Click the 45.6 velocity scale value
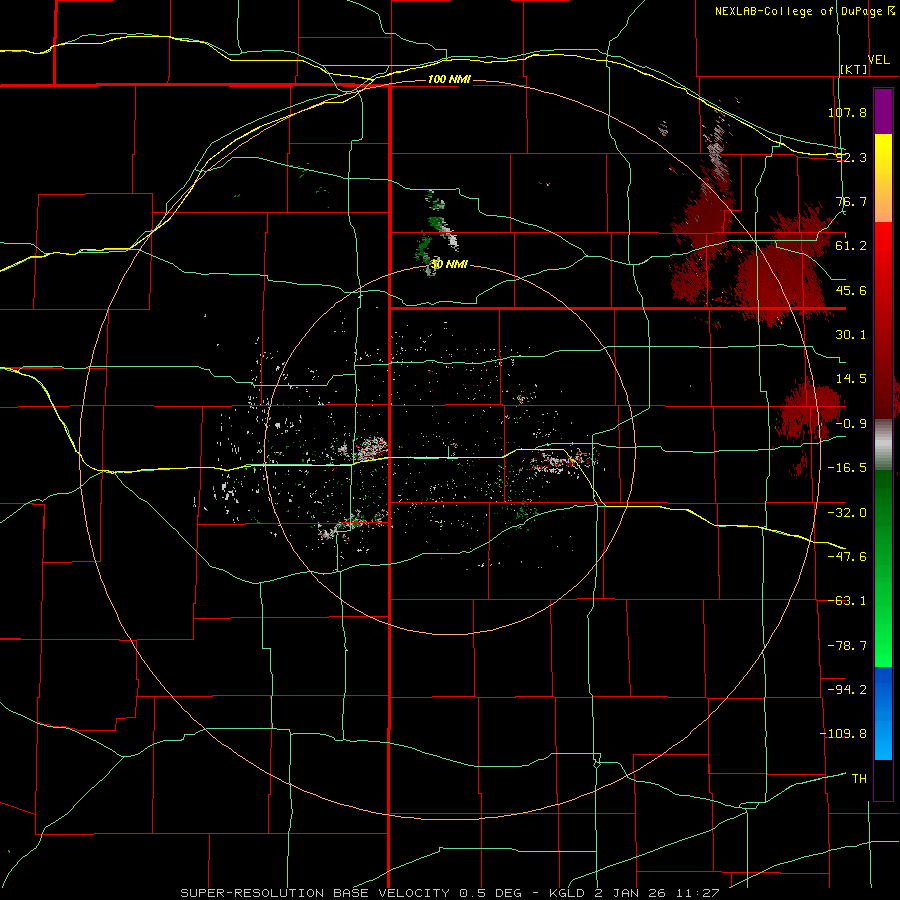This screenshot has width=900, height=900. [x=851, y=290]
